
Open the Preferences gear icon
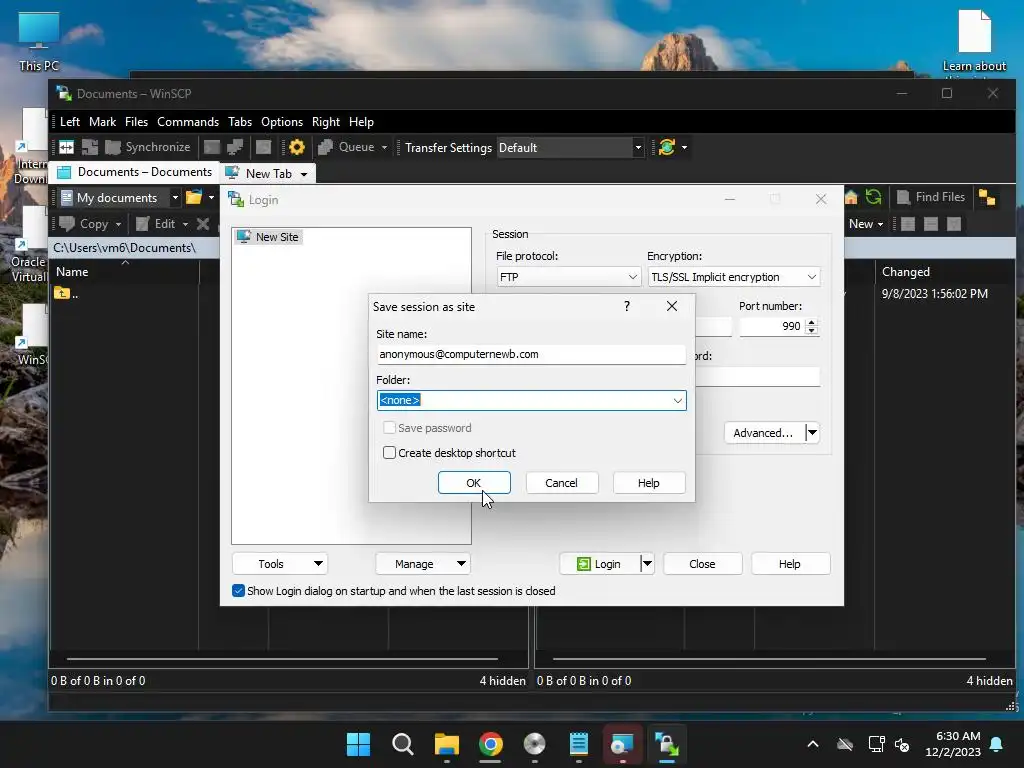[x=296, y=148]
